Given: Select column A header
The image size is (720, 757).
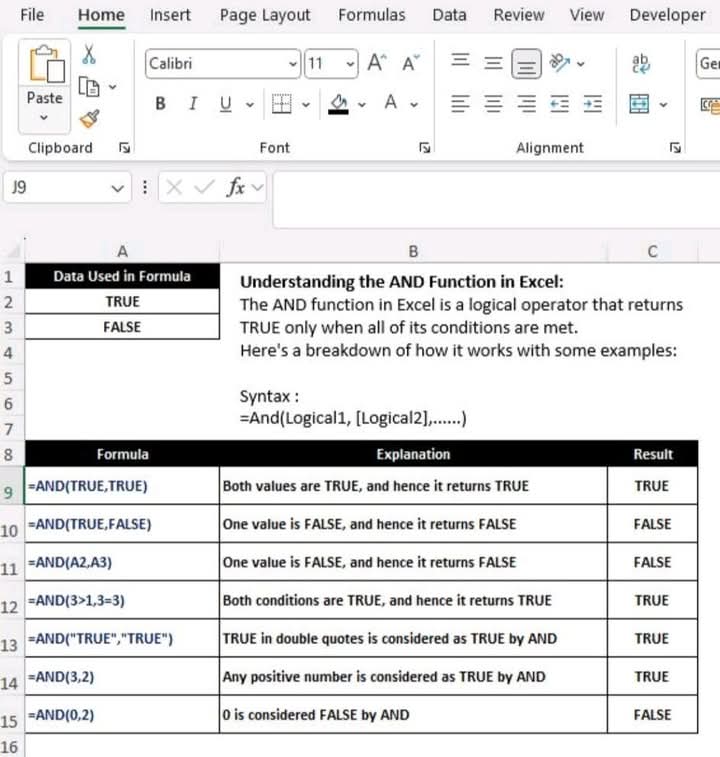Looking at the screenshot, I should (x=122, y=251).
